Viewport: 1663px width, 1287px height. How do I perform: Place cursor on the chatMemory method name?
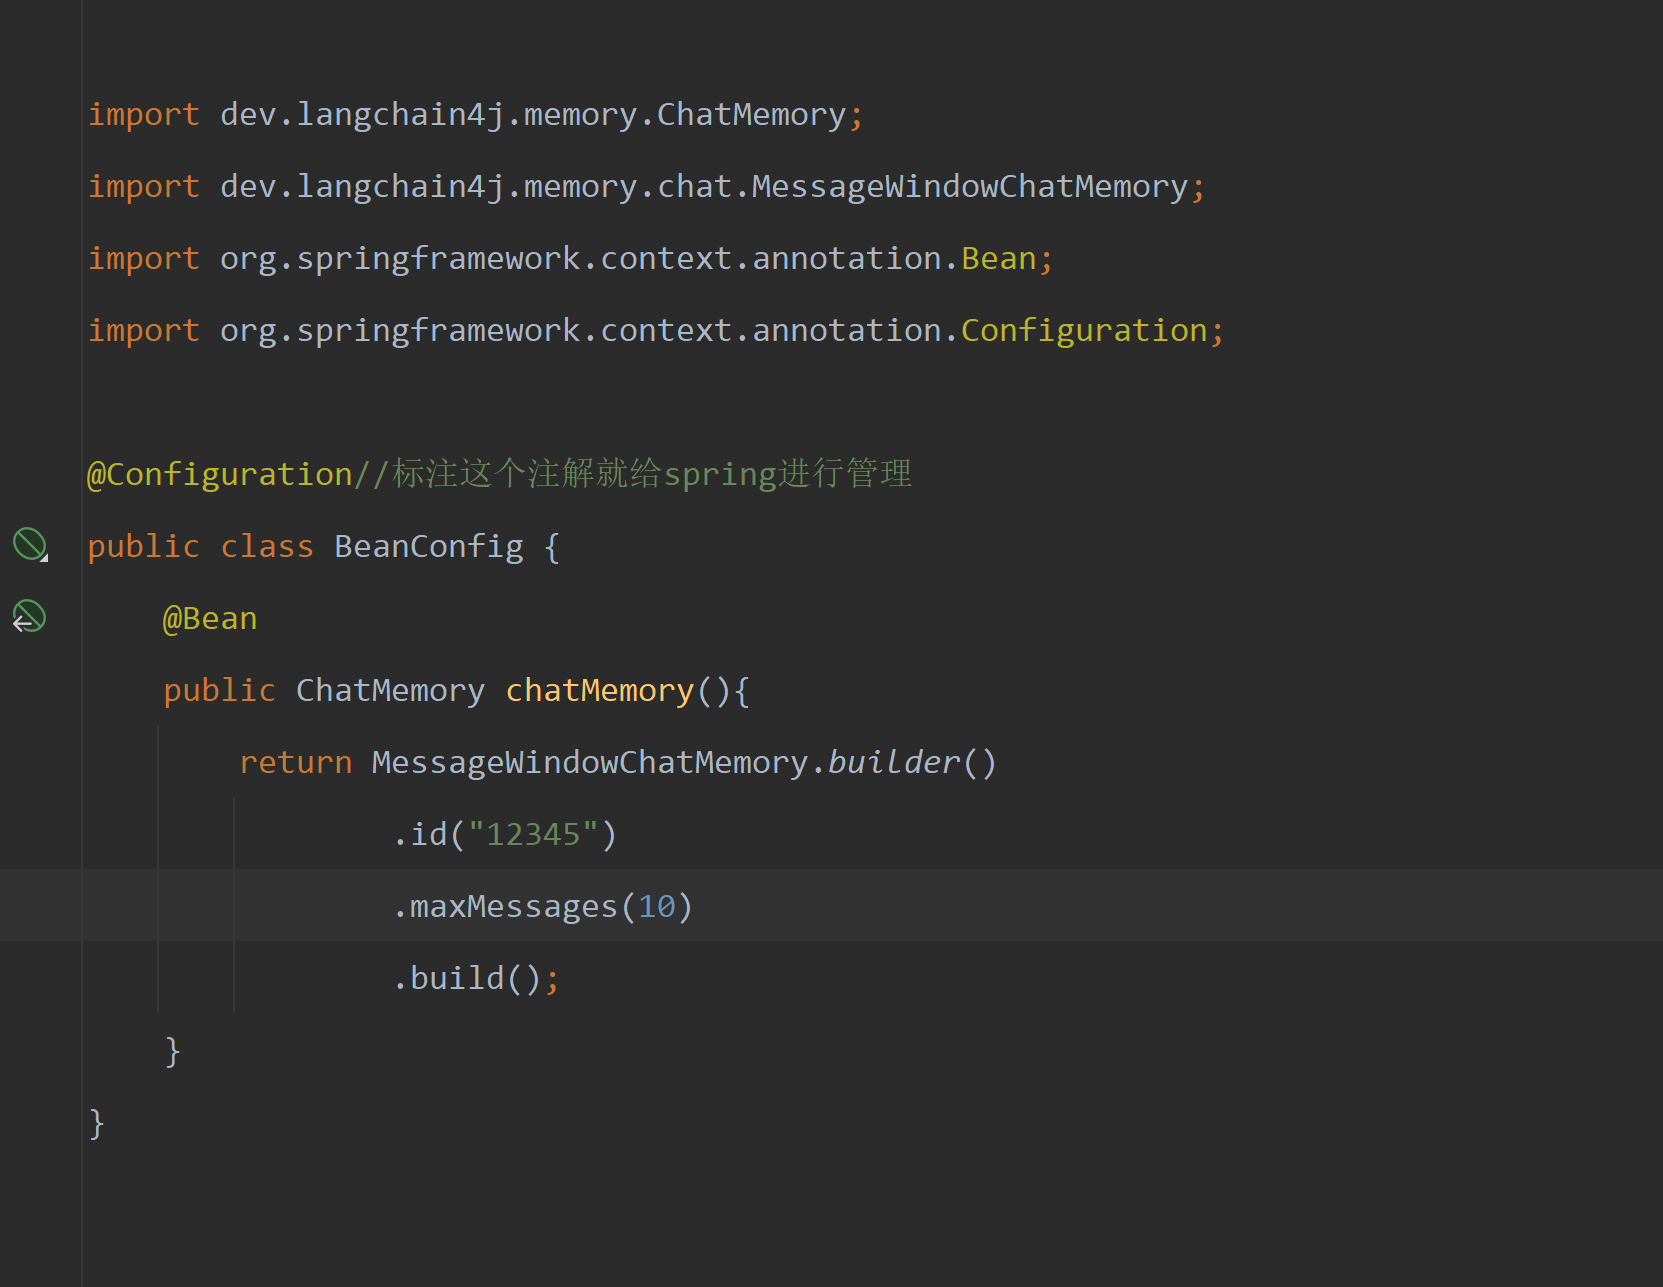[598, 689]
